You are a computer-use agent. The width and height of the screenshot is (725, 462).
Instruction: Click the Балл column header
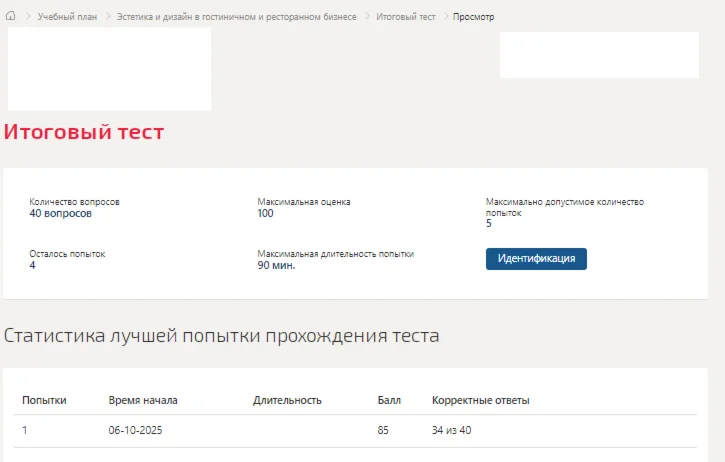click(x=389, y=401)
